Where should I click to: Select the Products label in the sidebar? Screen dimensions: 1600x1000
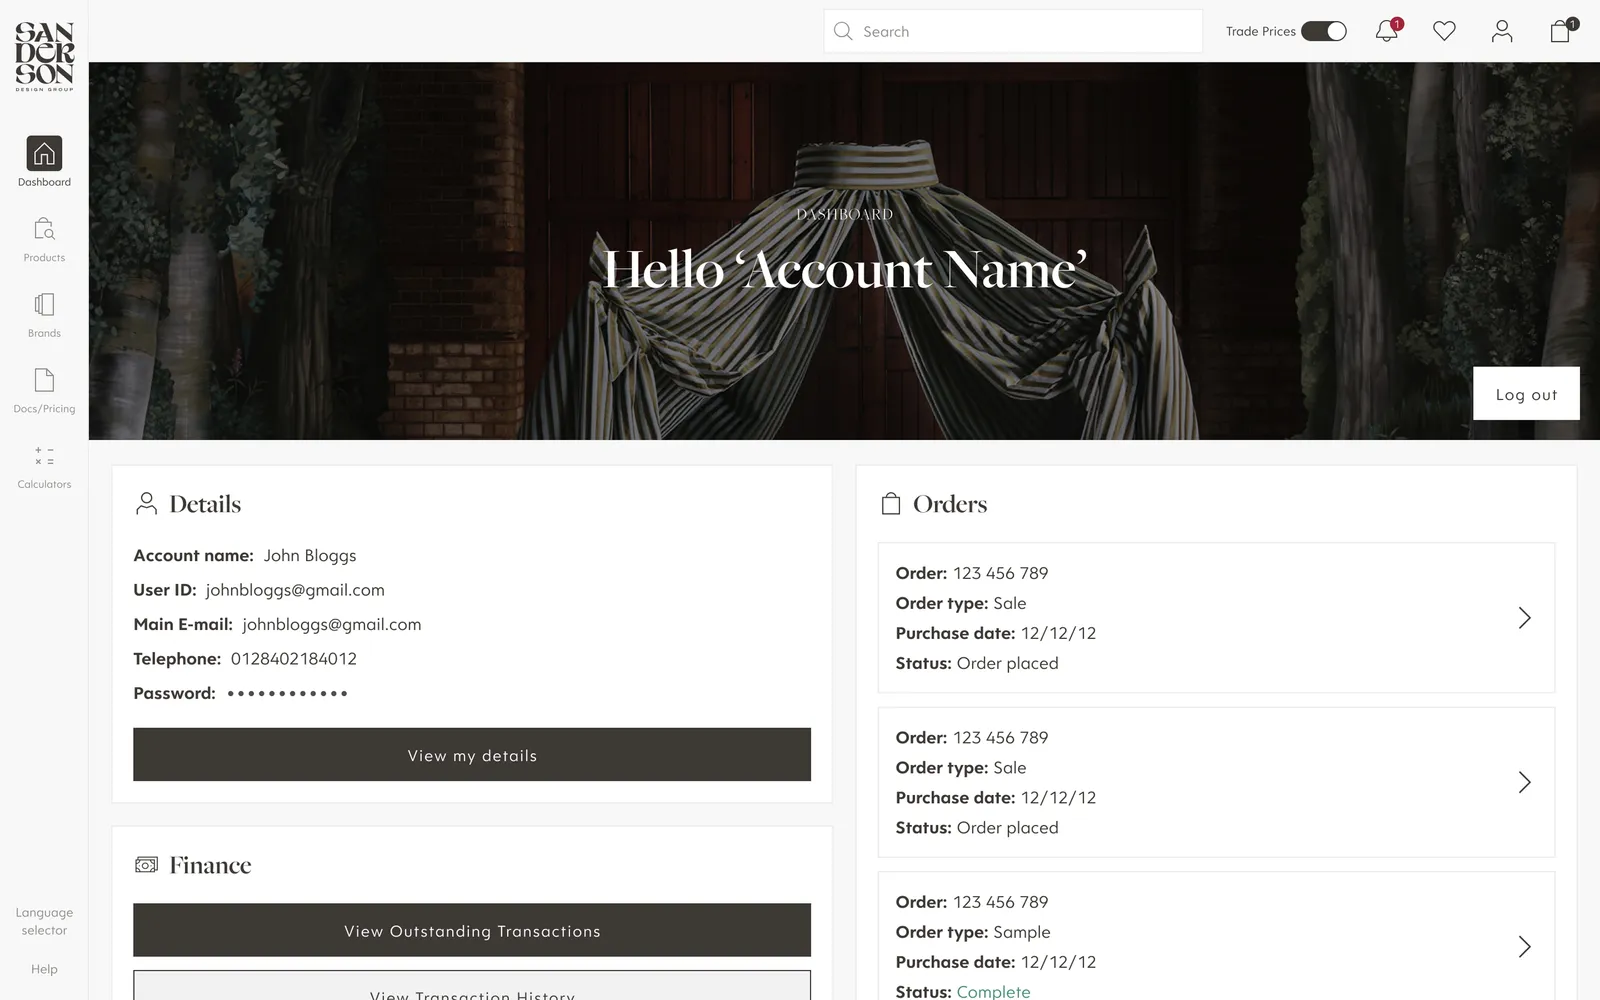pyautogui.click(x=44, y=257)
